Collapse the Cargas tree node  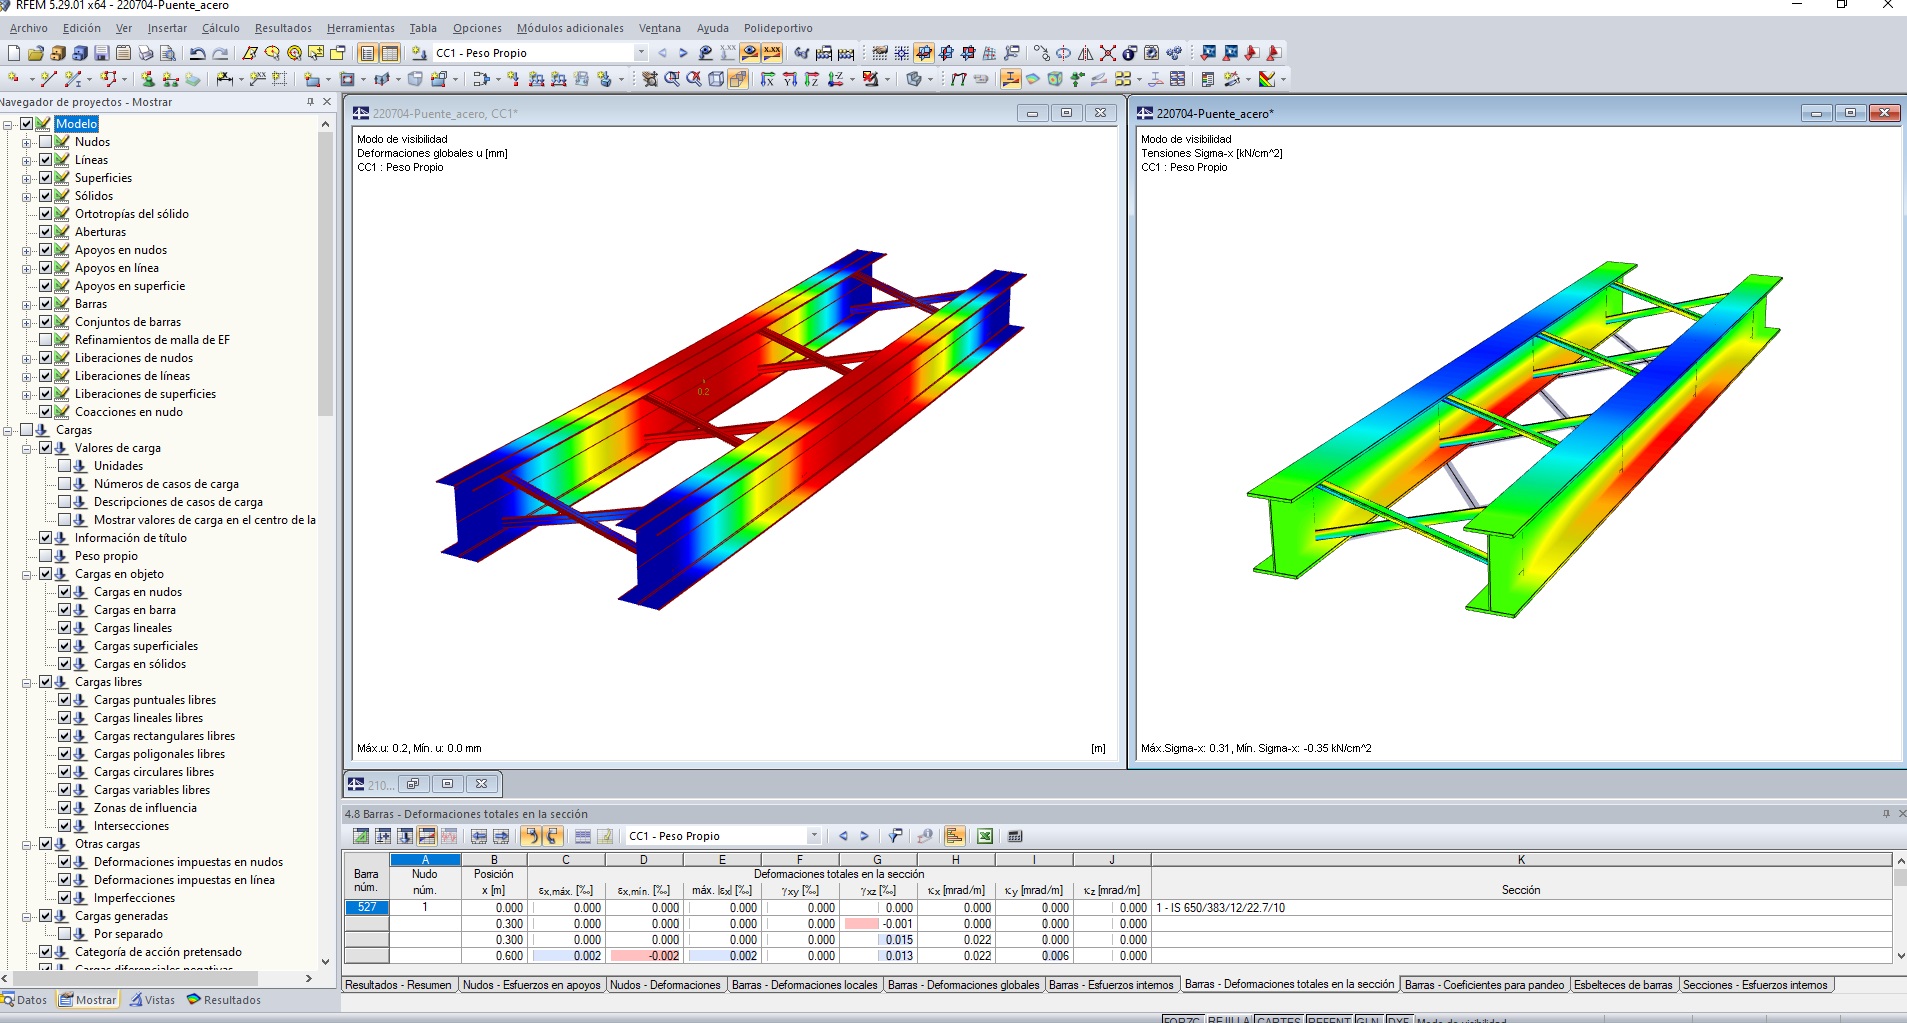(x=8, y=430)
